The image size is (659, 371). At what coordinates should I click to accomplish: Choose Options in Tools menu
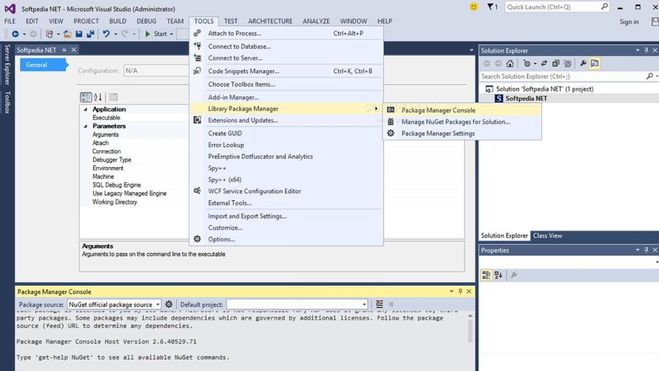coord(287,239)
